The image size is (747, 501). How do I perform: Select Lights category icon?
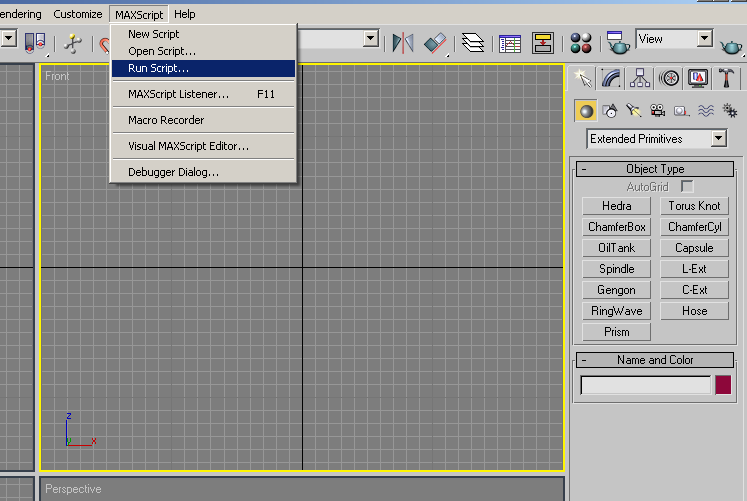(x=634, y=111)
